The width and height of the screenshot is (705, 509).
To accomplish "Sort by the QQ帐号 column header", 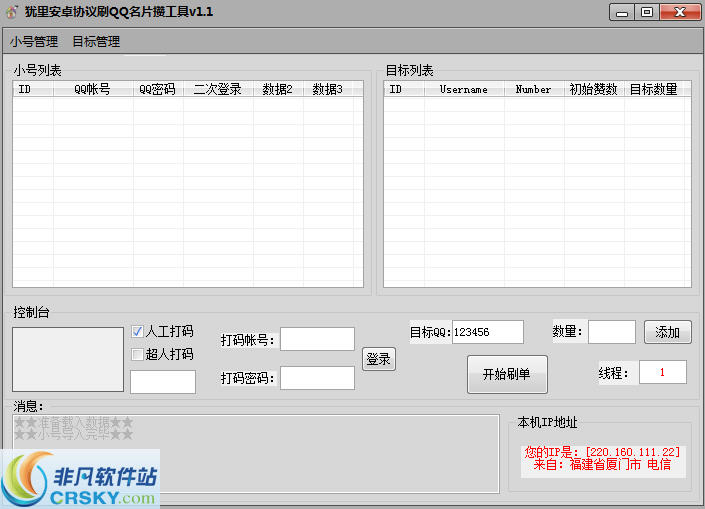I will (x=92, y=89).
